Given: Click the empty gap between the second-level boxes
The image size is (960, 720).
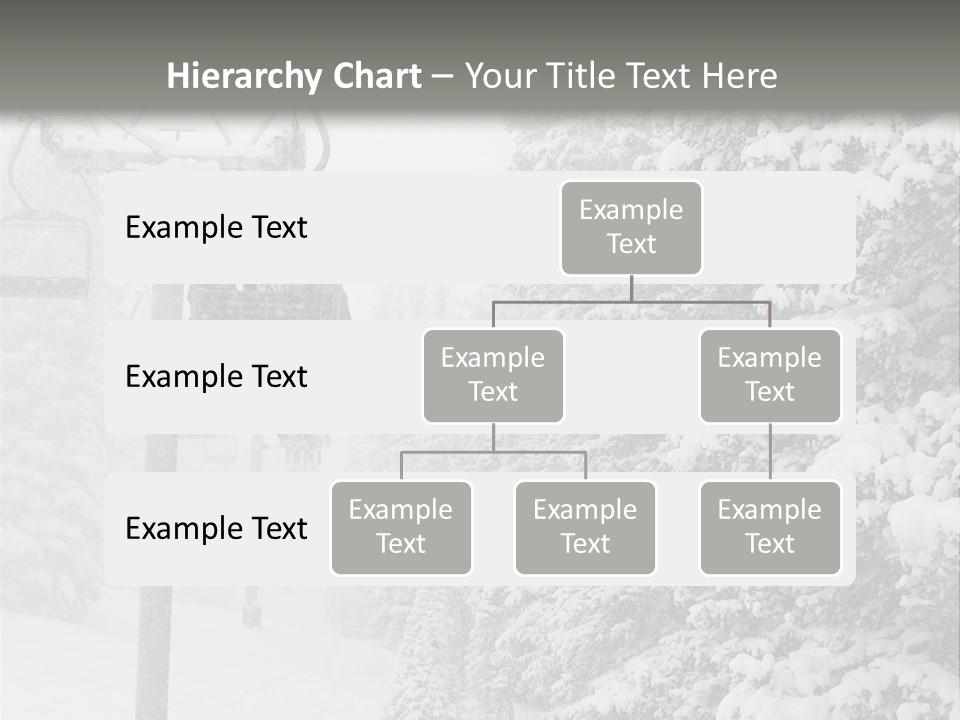Looking at the screenshot, I should pyautogui.click(x=631, y=377).
